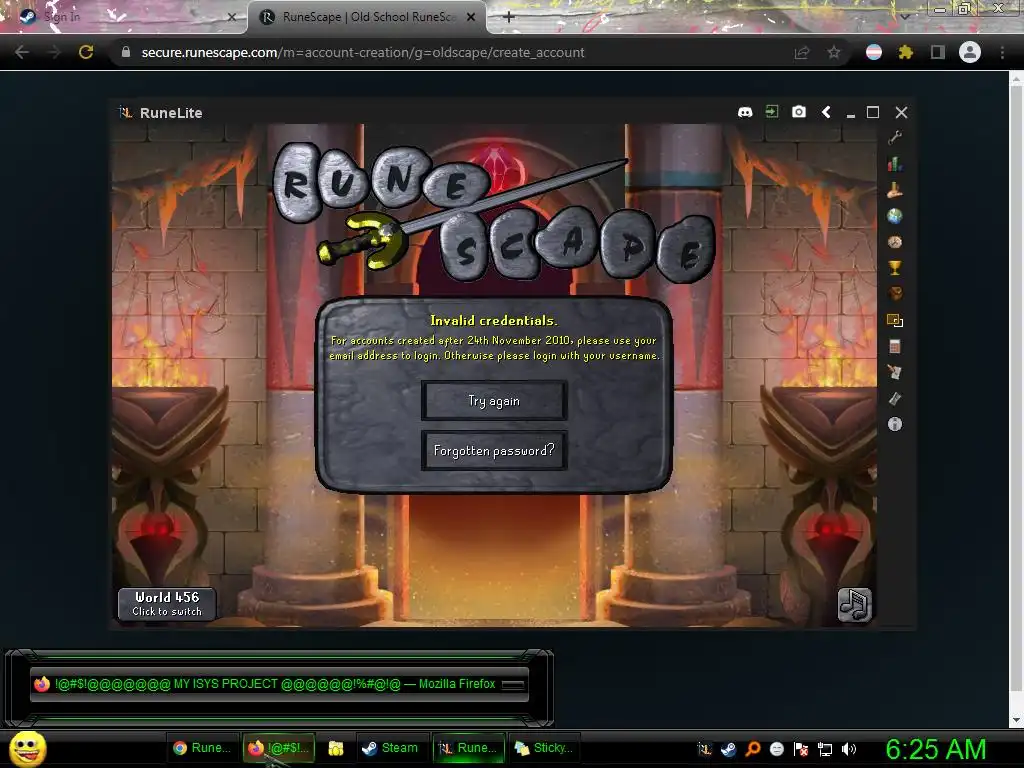Select the Firefox !@#$! taskbar item

279,748
